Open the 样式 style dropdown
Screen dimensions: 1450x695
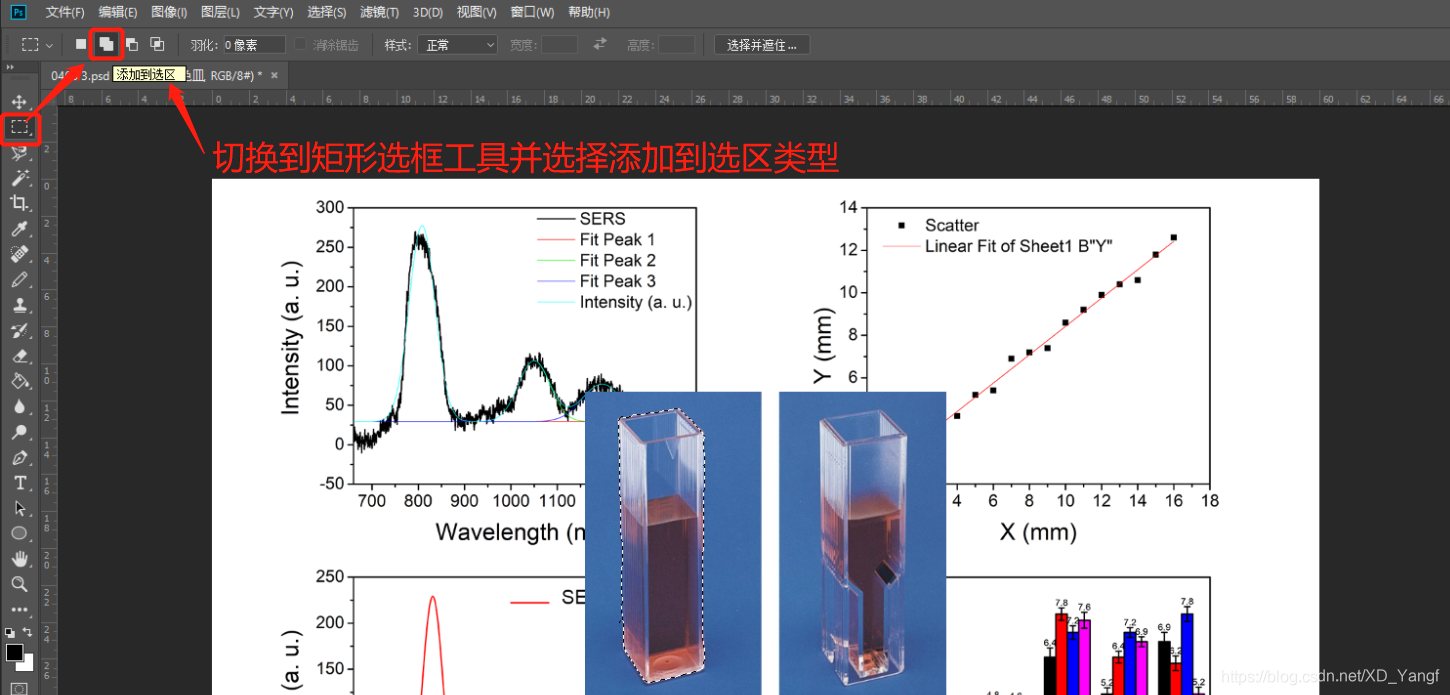[x=458, y=45]
